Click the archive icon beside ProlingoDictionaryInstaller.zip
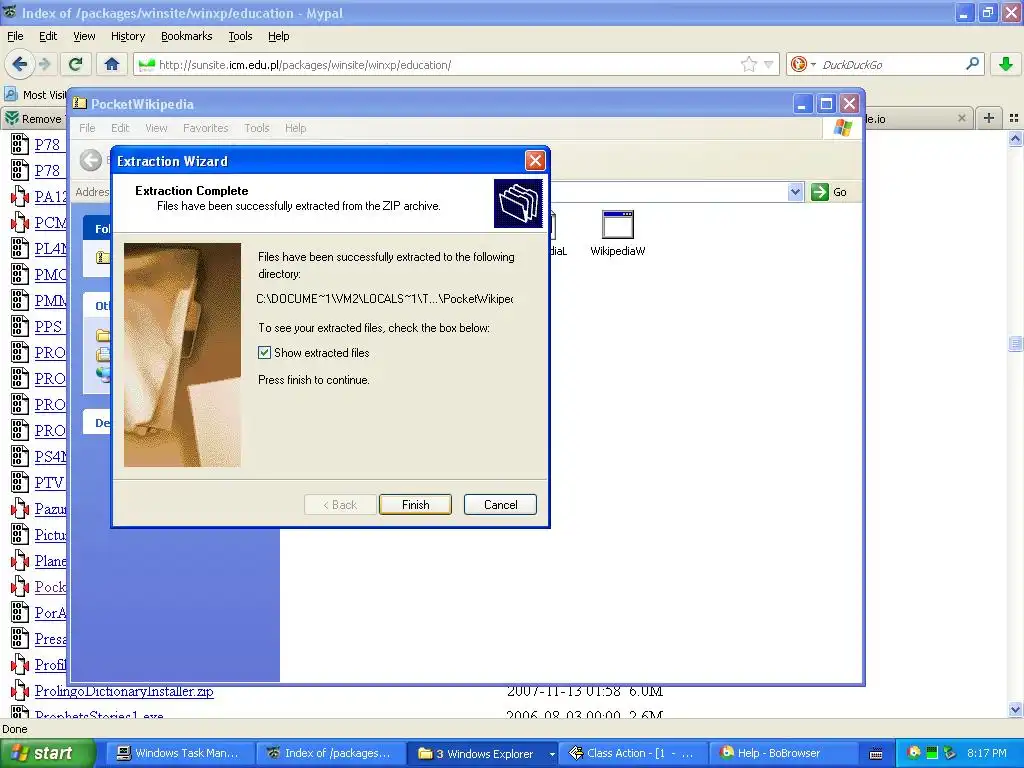Viewport: 1024px width, 768px height. tap(20, 691)
